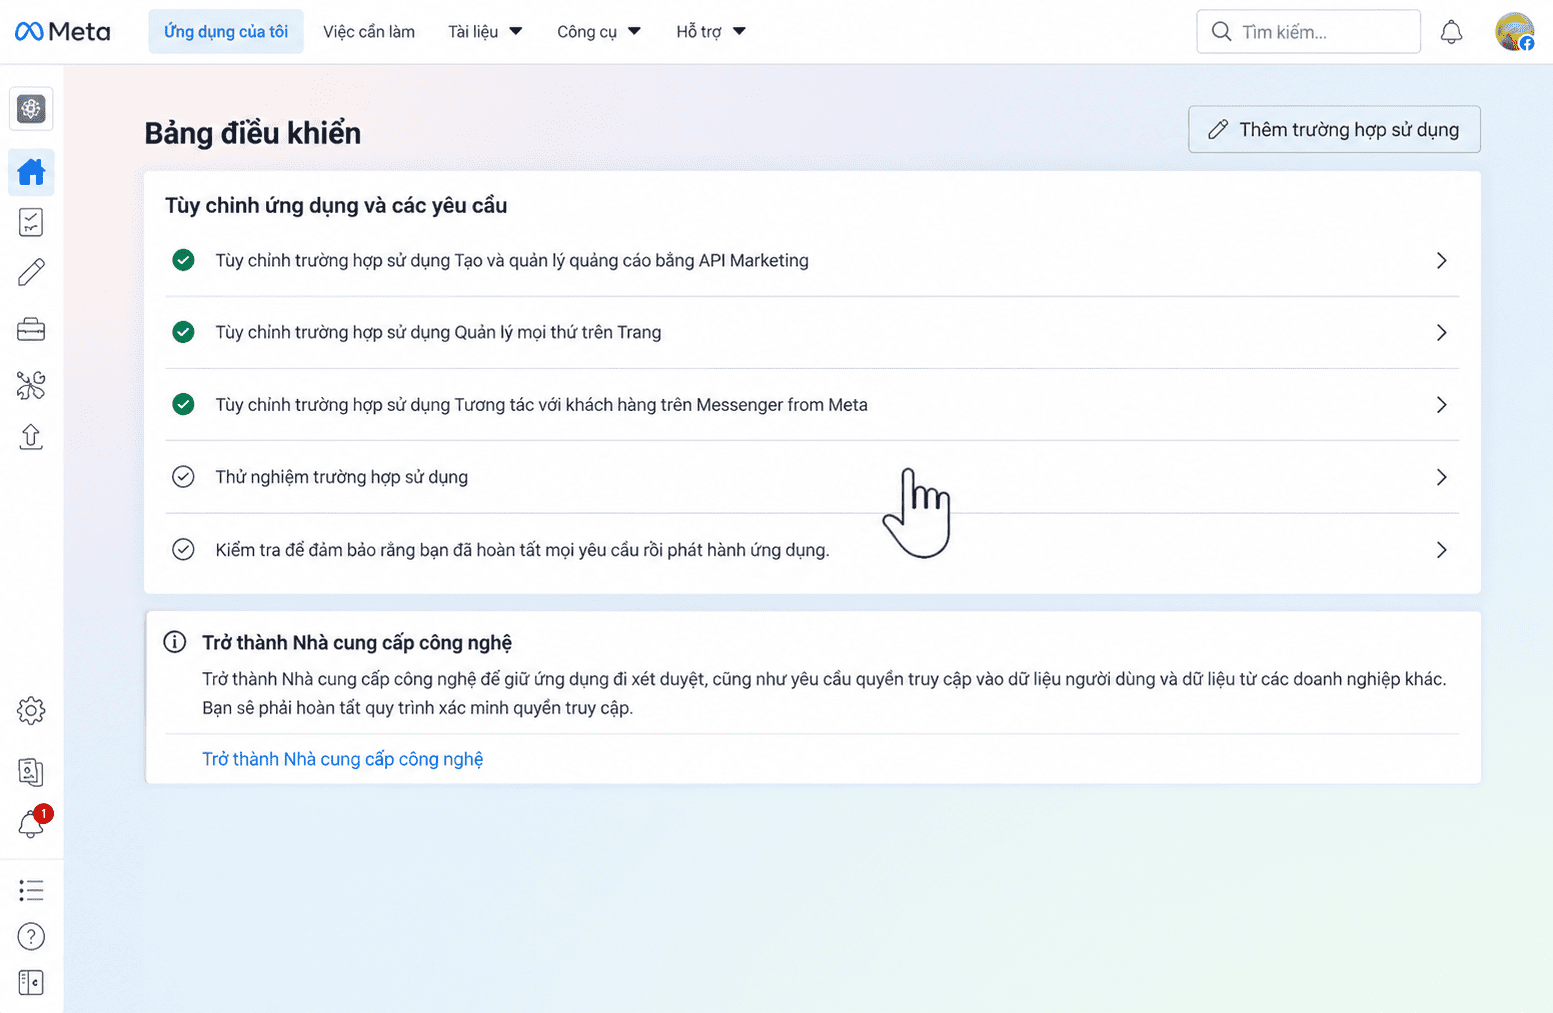Click green check for API Marketing use case
The height and width of the screenshot is (1013, 1553).
pyautogui.click(x=183, y=260)
